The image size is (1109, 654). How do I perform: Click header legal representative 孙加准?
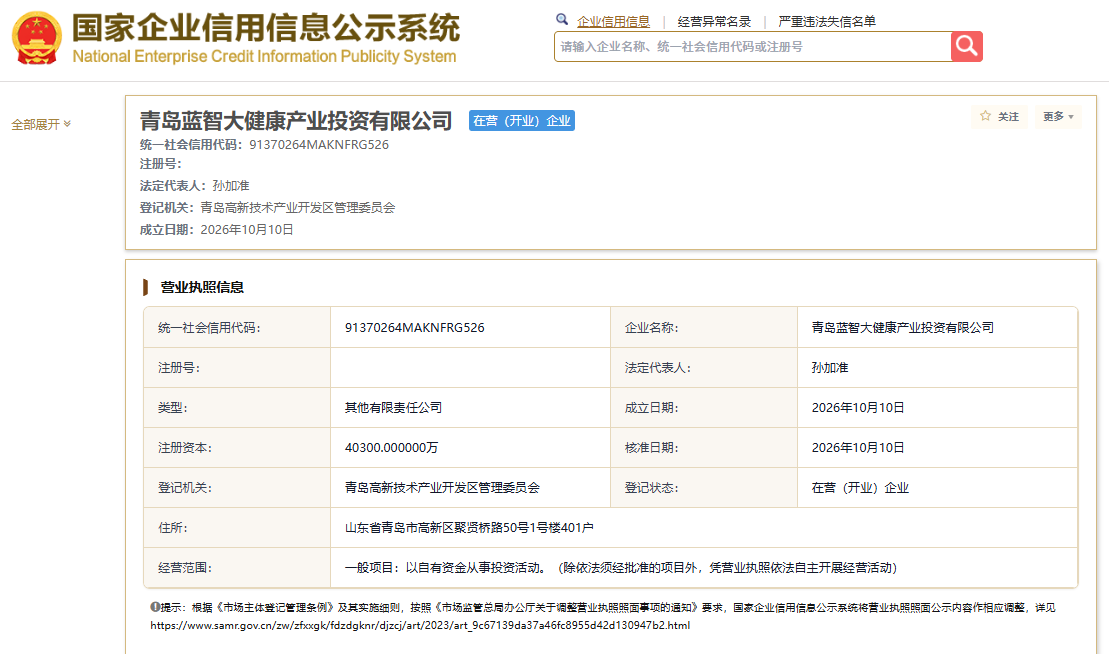pyautogui.click(x=231, y=185)
